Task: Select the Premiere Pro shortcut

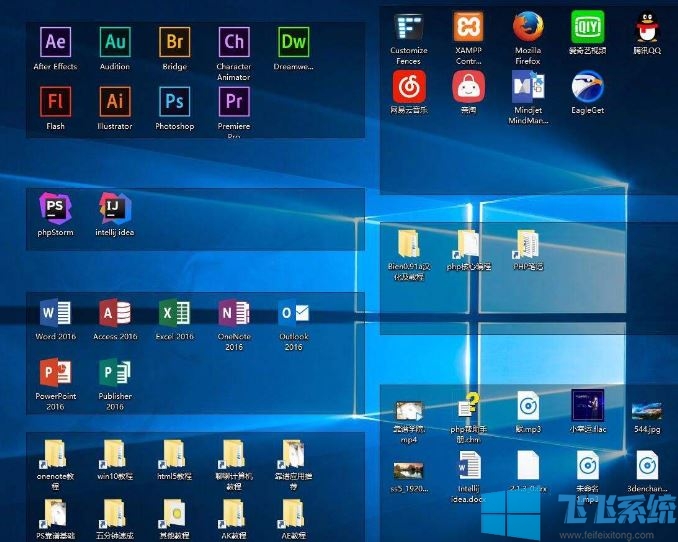Action: tap(234, 102)
